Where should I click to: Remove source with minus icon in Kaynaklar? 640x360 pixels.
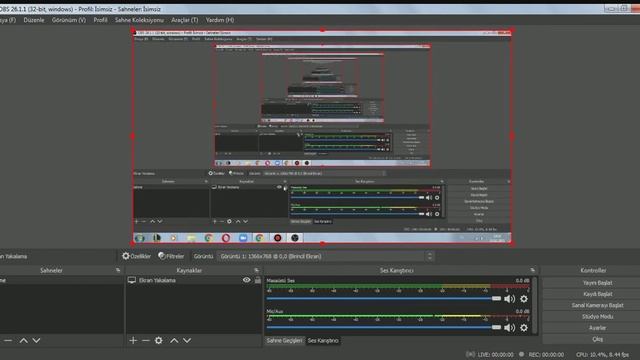[146, 340]
